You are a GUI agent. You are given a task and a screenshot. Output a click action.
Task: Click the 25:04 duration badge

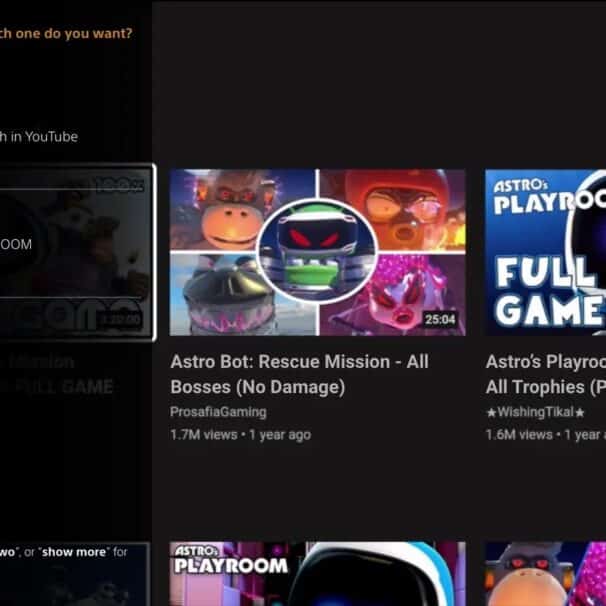(x=439, y=320)
